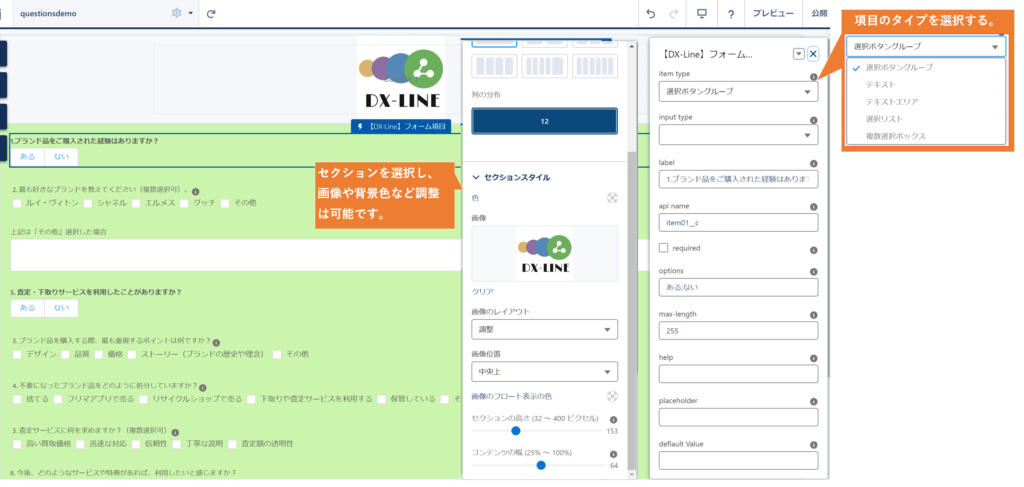
Task: Click the undo arrow in top toolbar
Action: pos(651,14)
